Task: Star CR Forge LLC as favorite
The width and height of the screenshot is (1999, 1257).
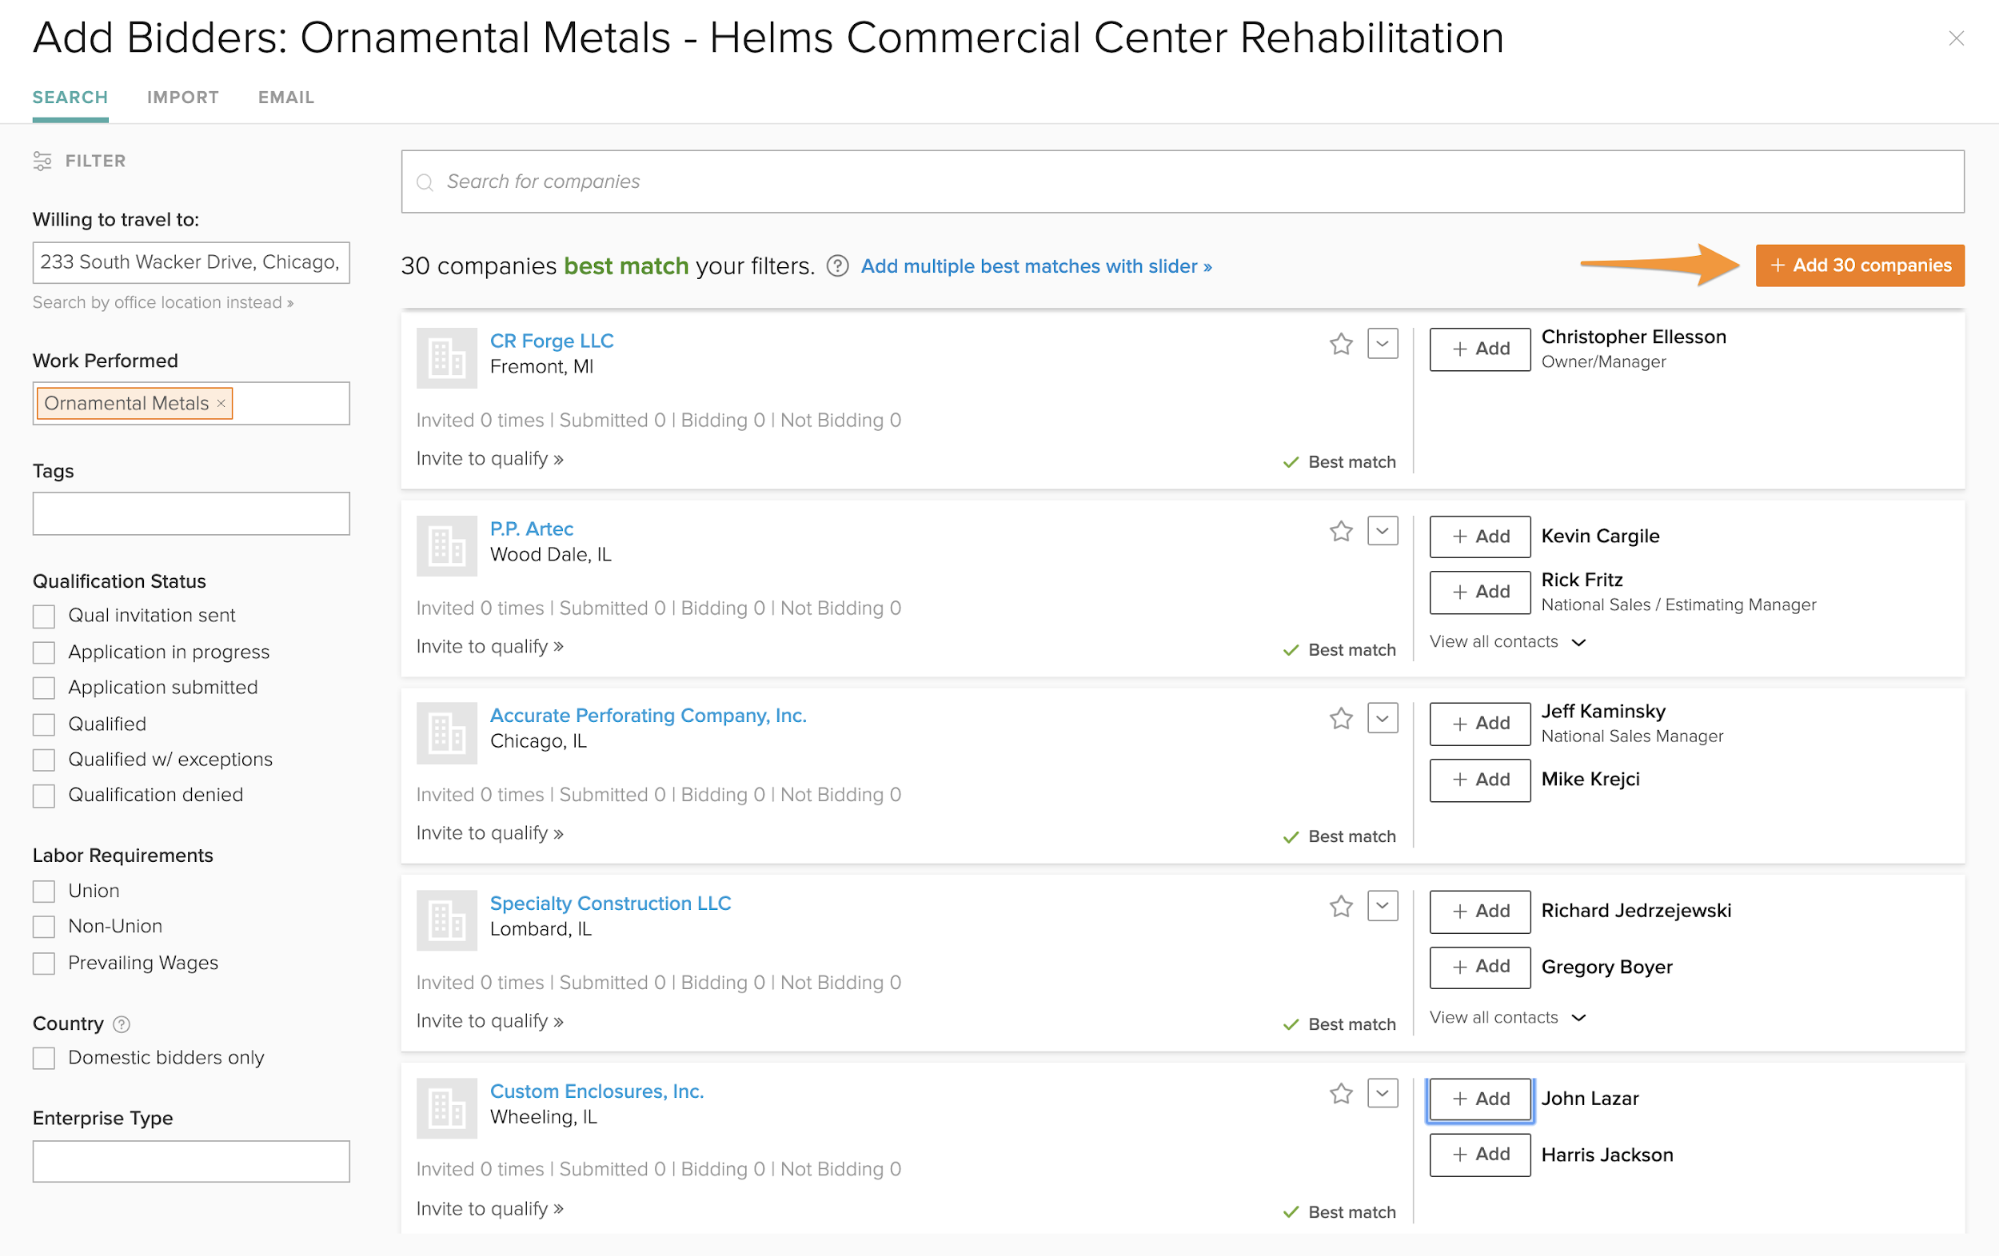Action: 1341,344
